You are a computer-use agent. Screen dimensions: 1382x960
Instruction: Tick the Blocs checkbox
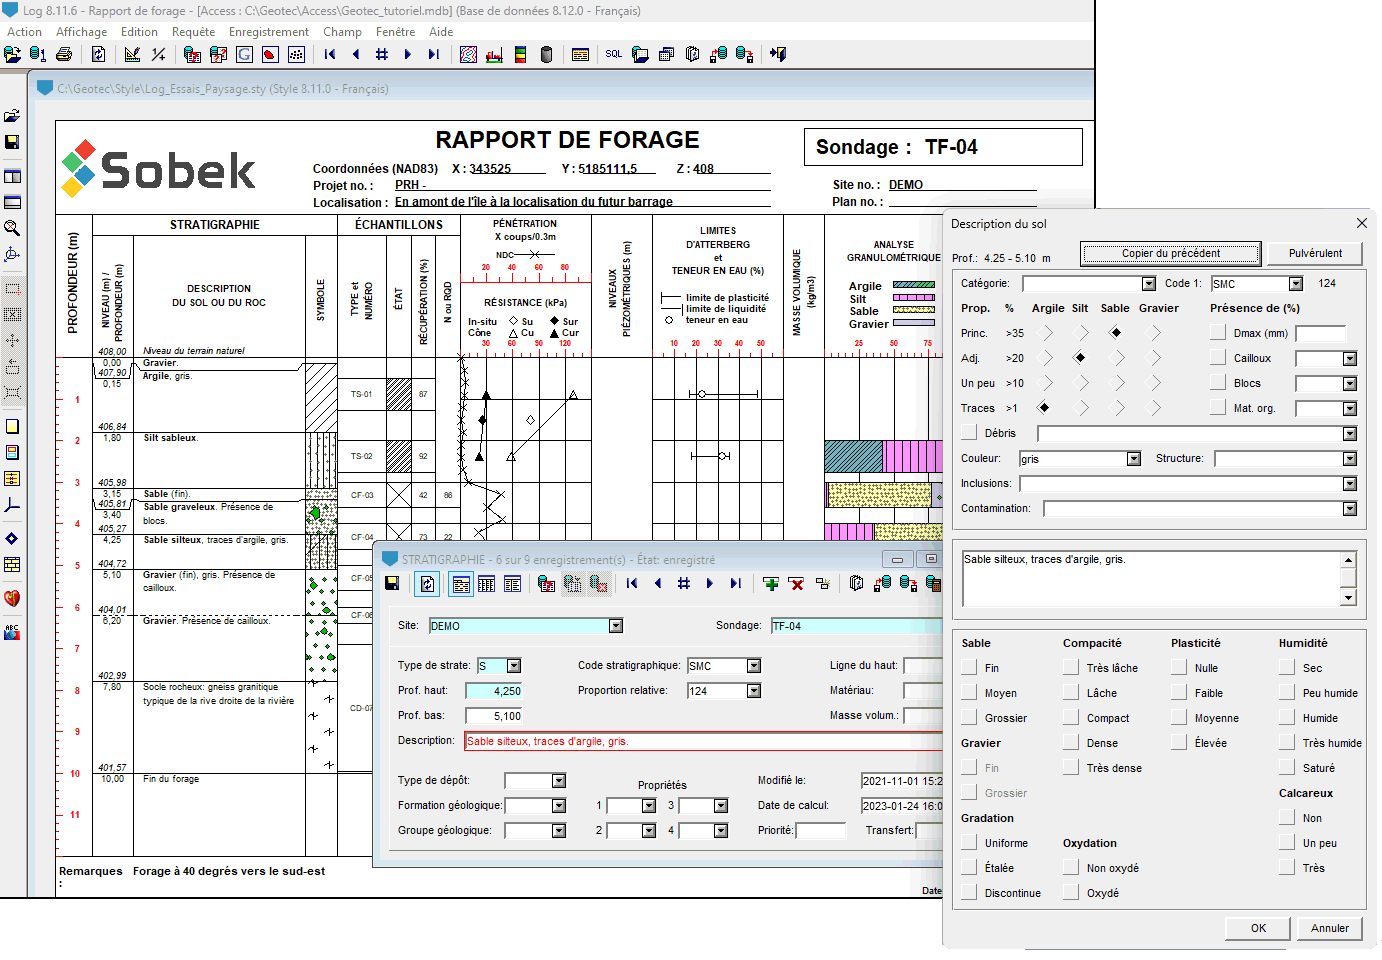(x=1218, y=383)
